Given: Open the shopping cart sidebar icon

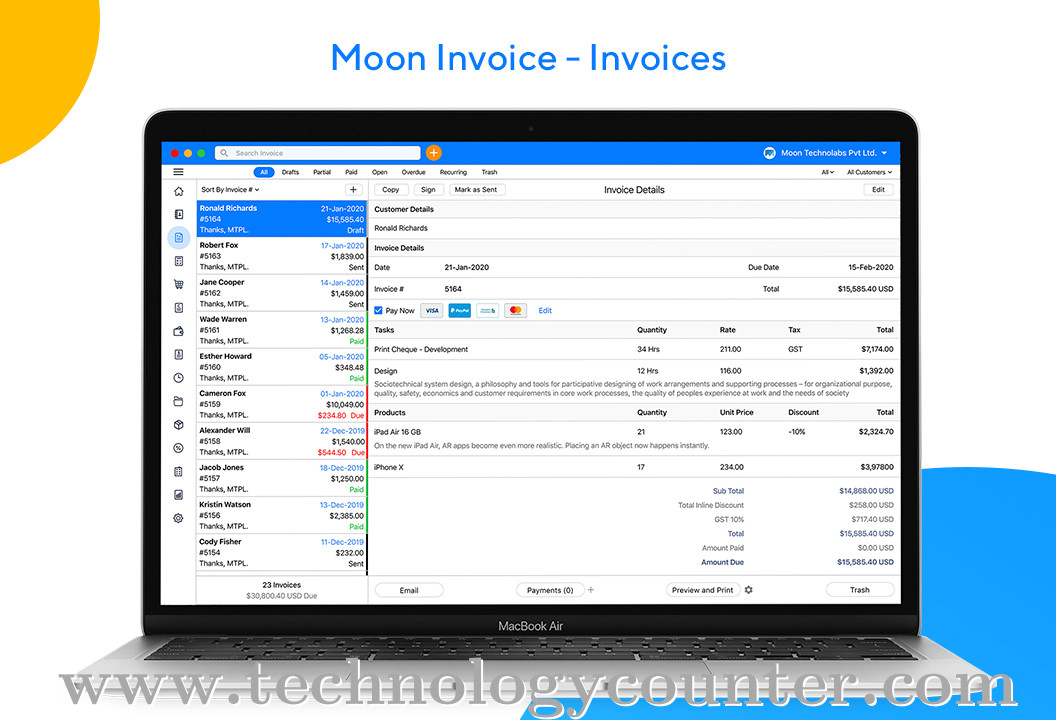Looking at the screenshot, I should (178, 284).
